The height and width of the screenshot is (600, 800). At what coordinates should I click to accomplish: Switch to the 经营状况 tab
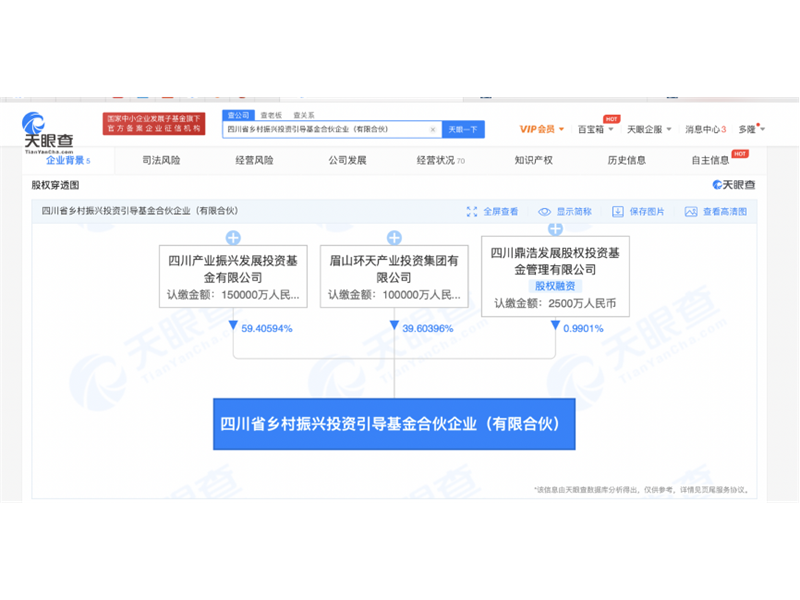click(x=440, y=160)
